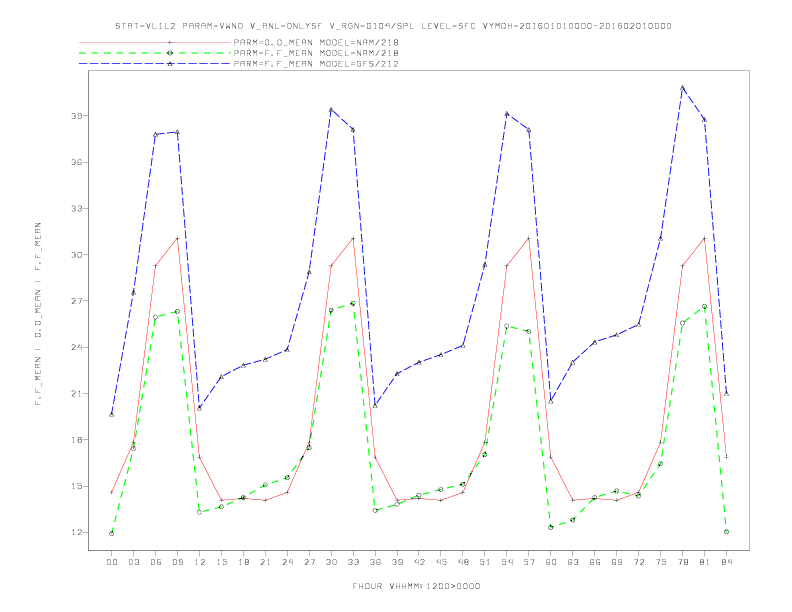Click the blue GFS triangle marker at hour 12
792x612 pixels.
click(x=200, y=408)
